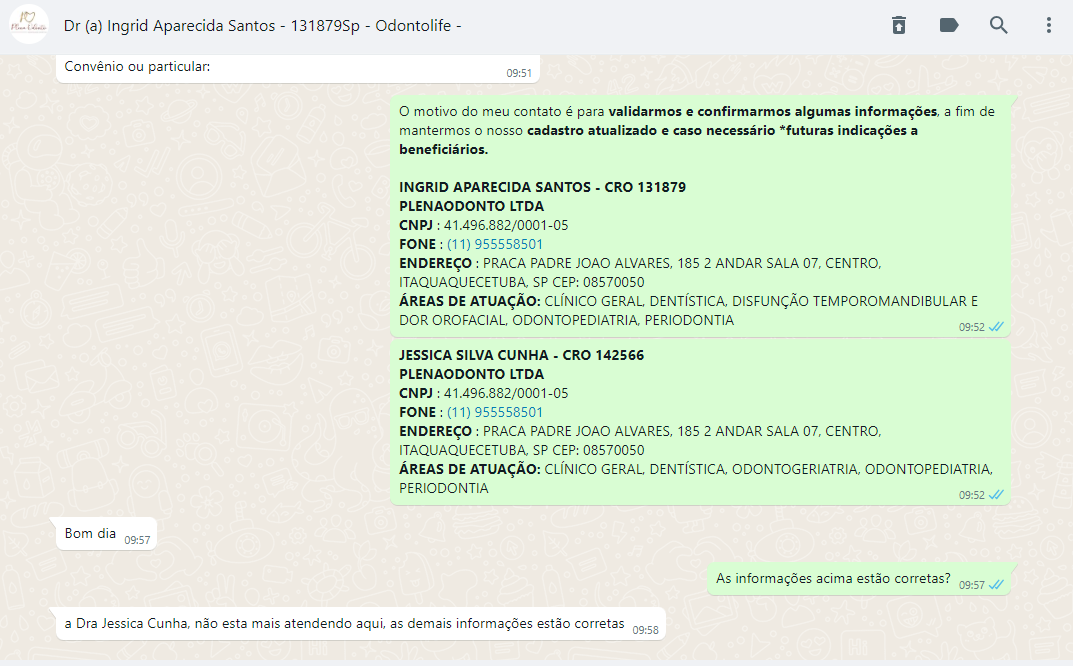This screenshot has height=666, width=1073.
Task: Open chat title Dr (a) Ingrid Aparecida Santos
Action: tap(262, 25)
